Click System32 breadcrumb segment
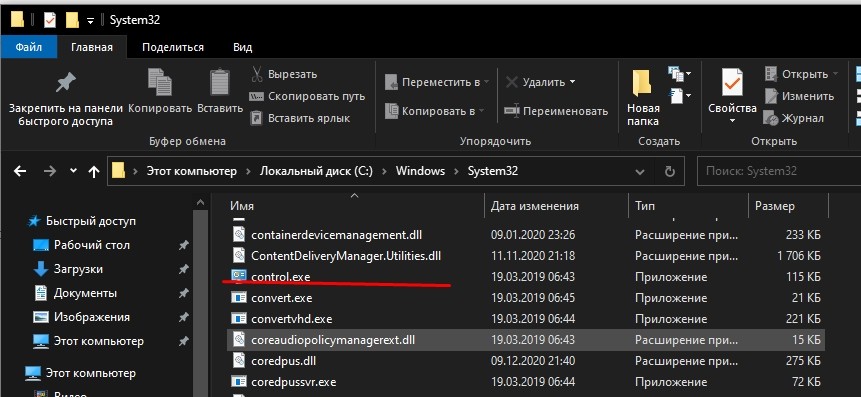 (493, 171)
